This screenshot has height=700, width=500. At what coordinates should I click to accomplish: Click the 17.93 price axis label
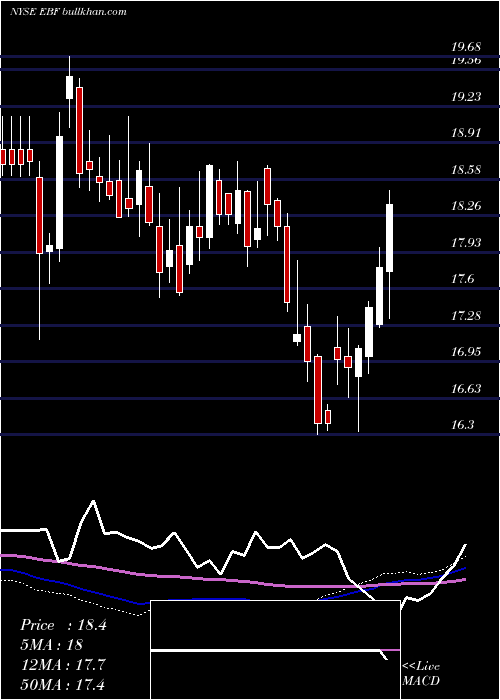coord(466,243)
